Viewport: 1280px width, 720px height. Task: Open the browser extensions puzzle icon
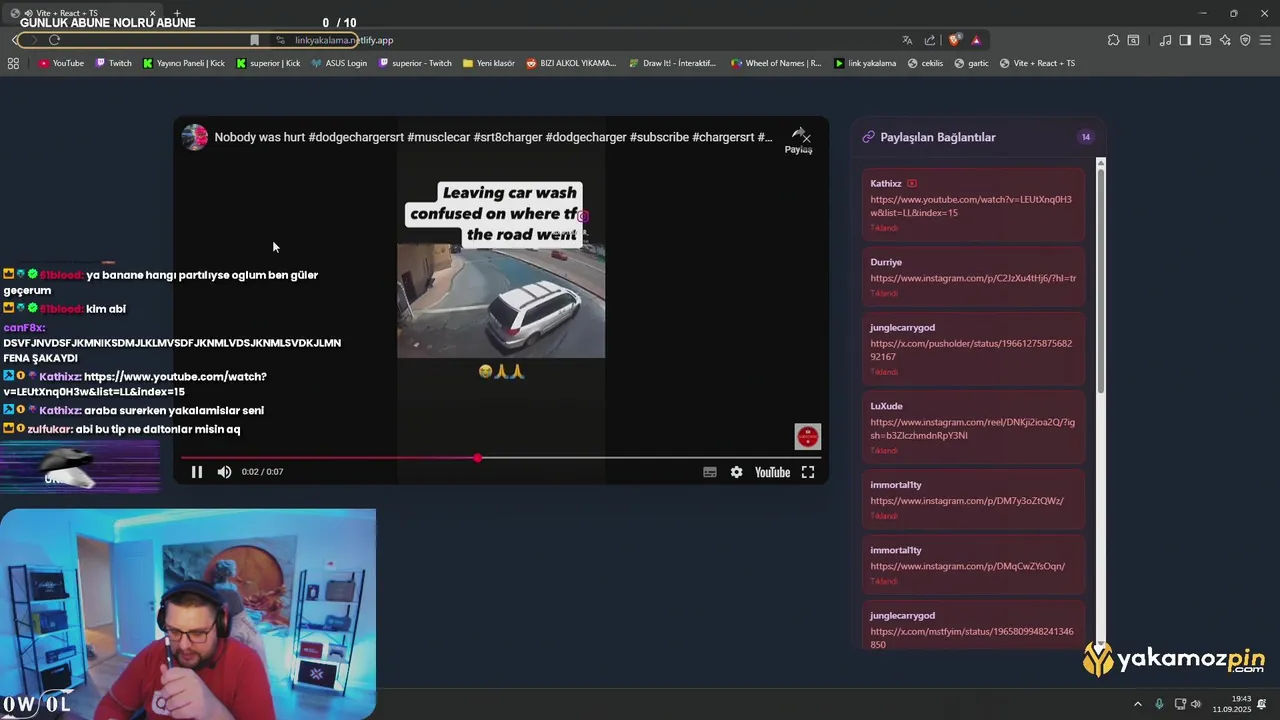1113,40
